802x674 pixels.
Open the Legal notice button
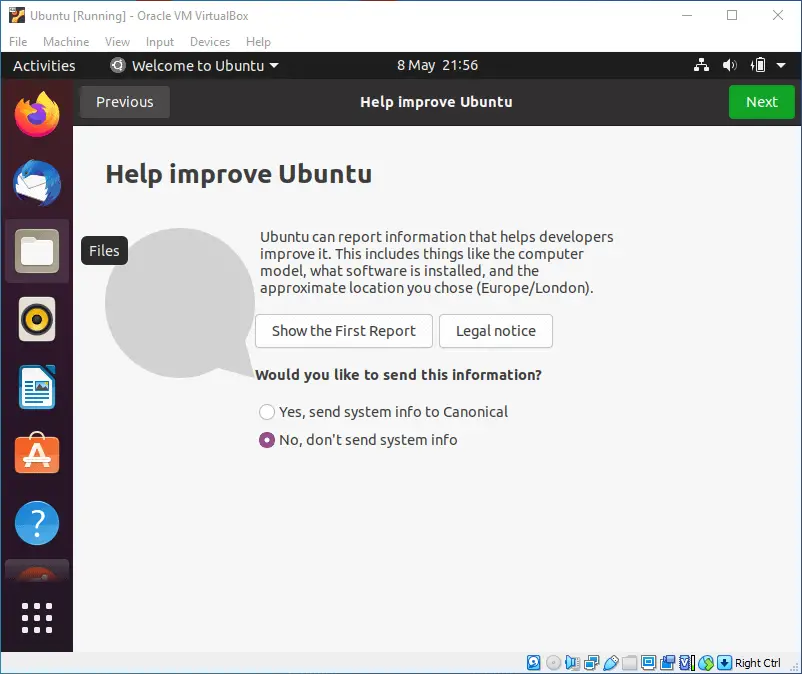click(x=496, y=331)
